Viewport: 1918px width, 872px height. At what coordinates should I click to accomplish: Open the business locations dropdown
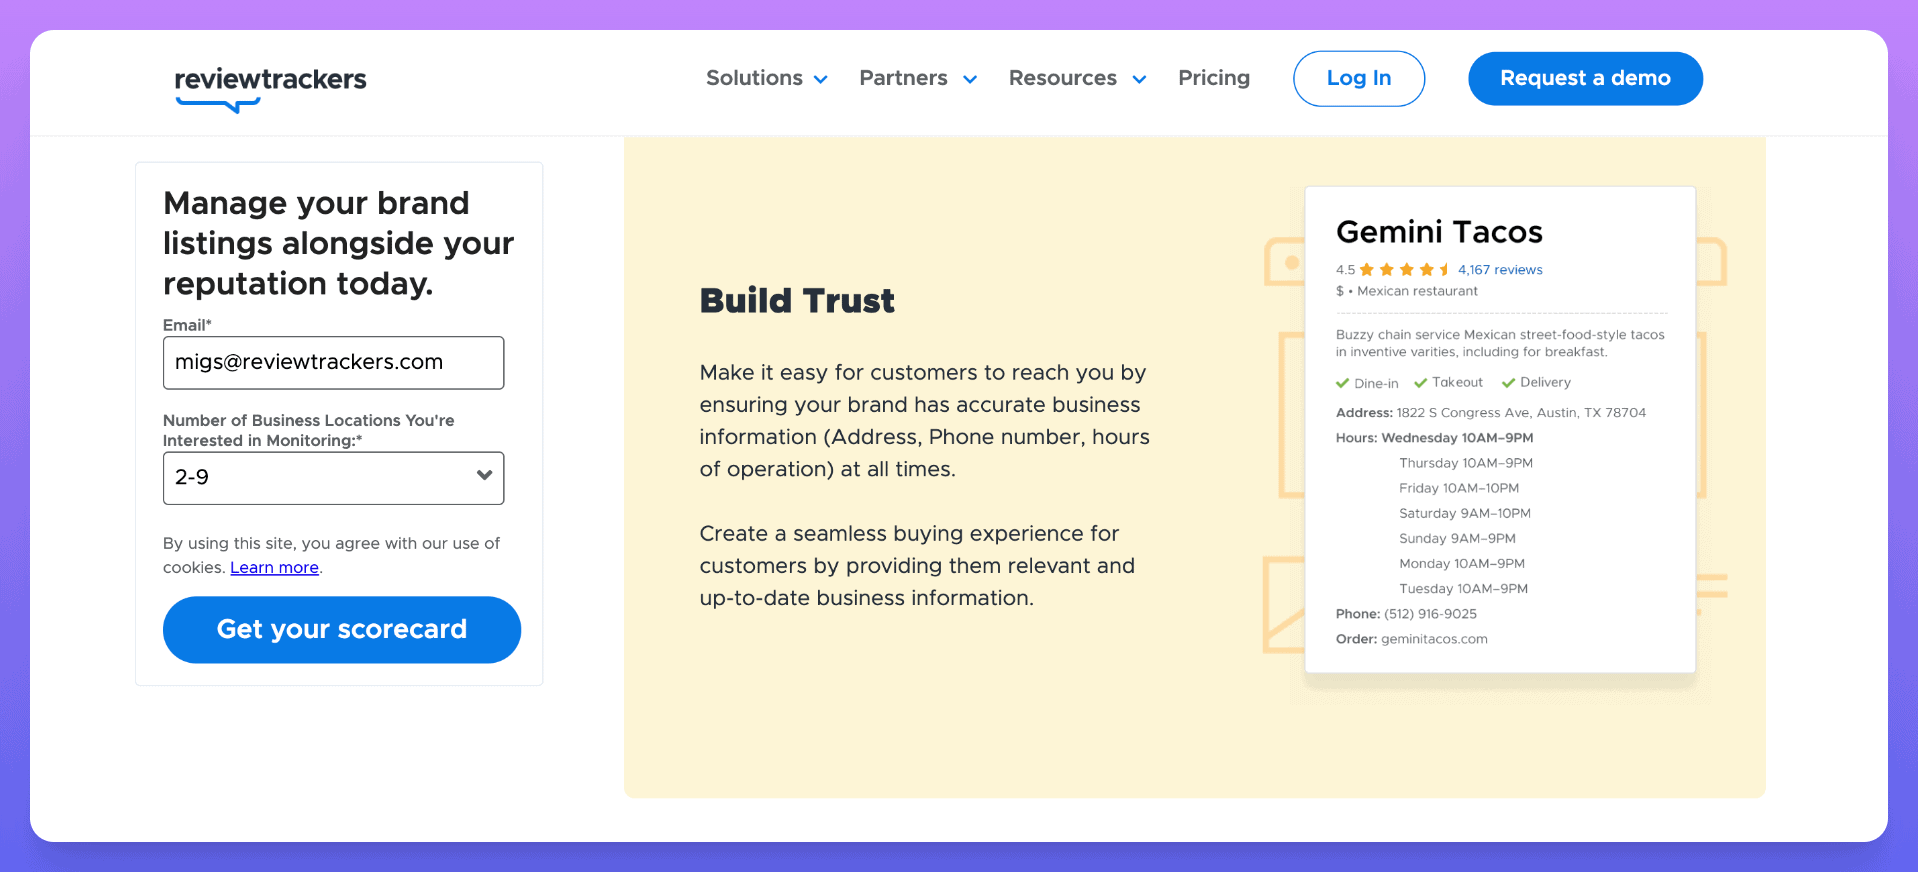pyautogui.click(x=333, y=478)
